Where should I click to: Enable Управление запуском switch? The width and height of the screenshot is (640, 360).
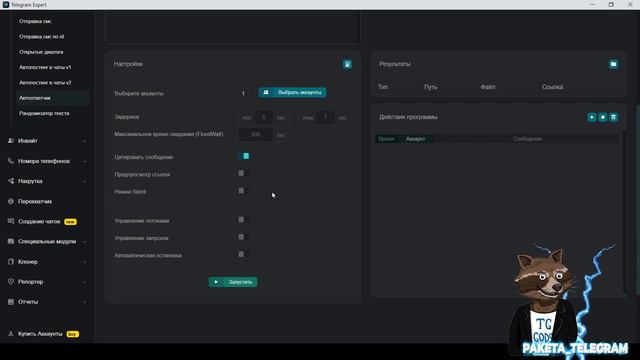(244, 237)
